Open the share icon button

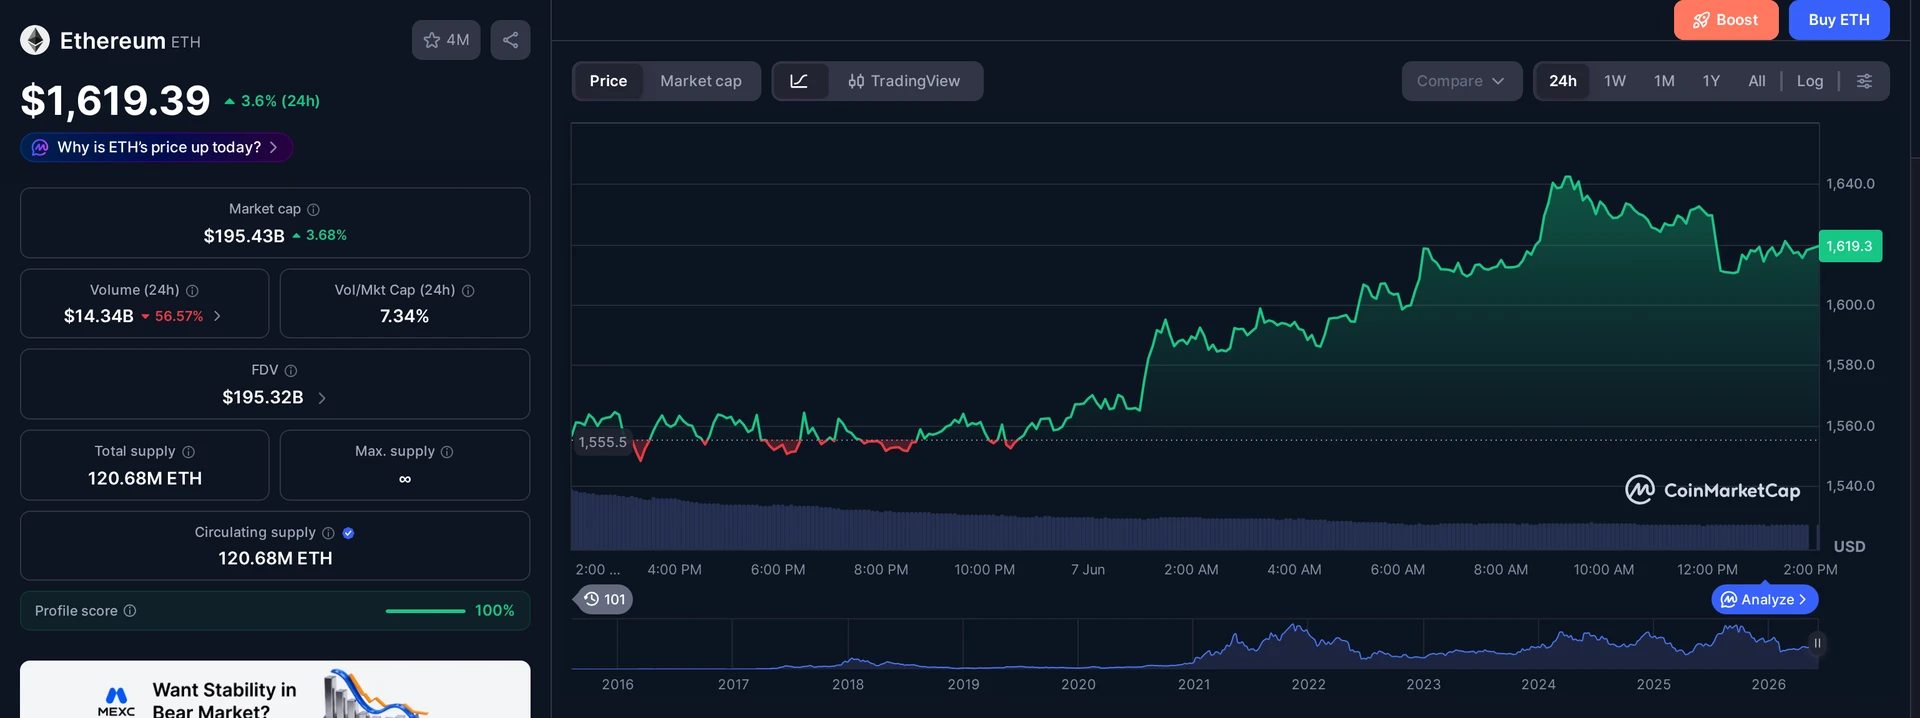click(x=510, y=40)
